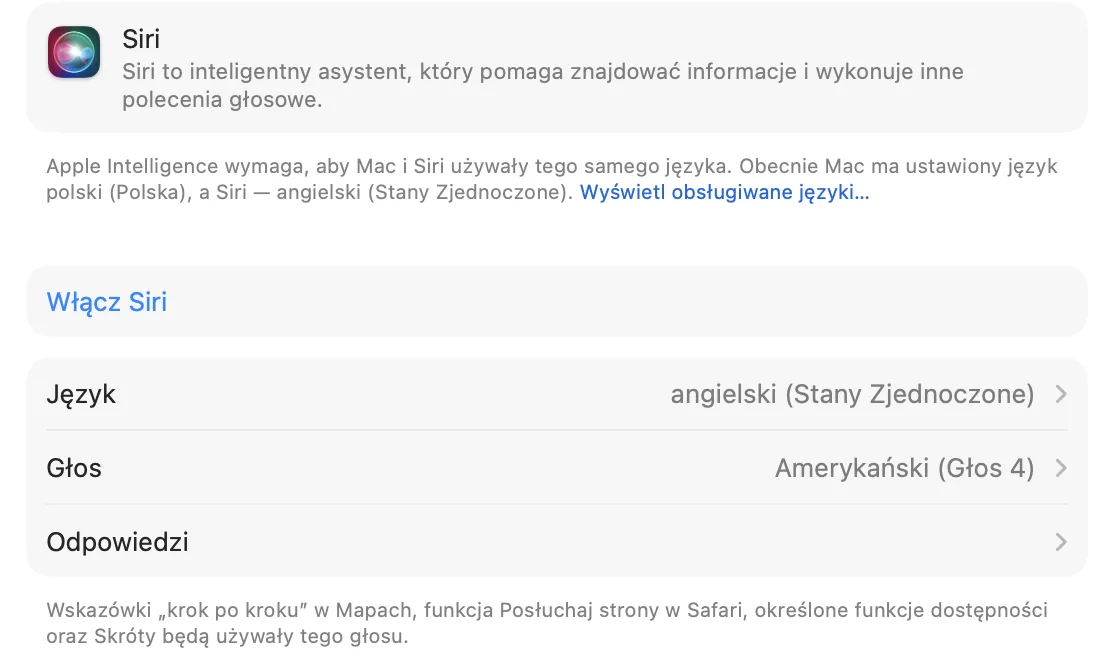Enable Siri via Włącz Siri
The width and height of the screenshot is (1102, 662).
[x=107, y=302]
